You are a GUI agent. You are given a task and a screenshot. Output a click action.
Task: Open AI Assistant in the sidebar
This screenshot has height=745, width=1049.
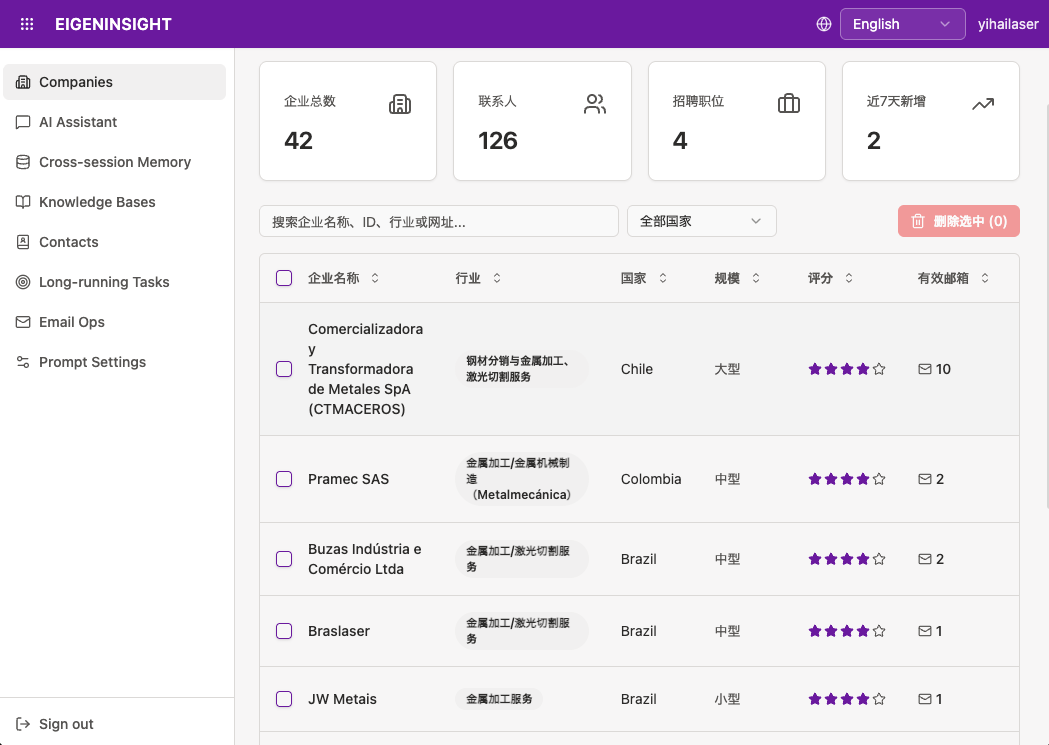114,122
